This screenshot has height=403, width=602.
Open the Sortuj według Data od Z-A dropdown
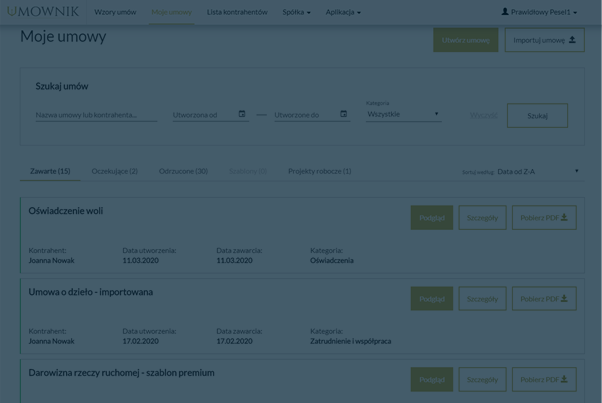coord(538,172)
